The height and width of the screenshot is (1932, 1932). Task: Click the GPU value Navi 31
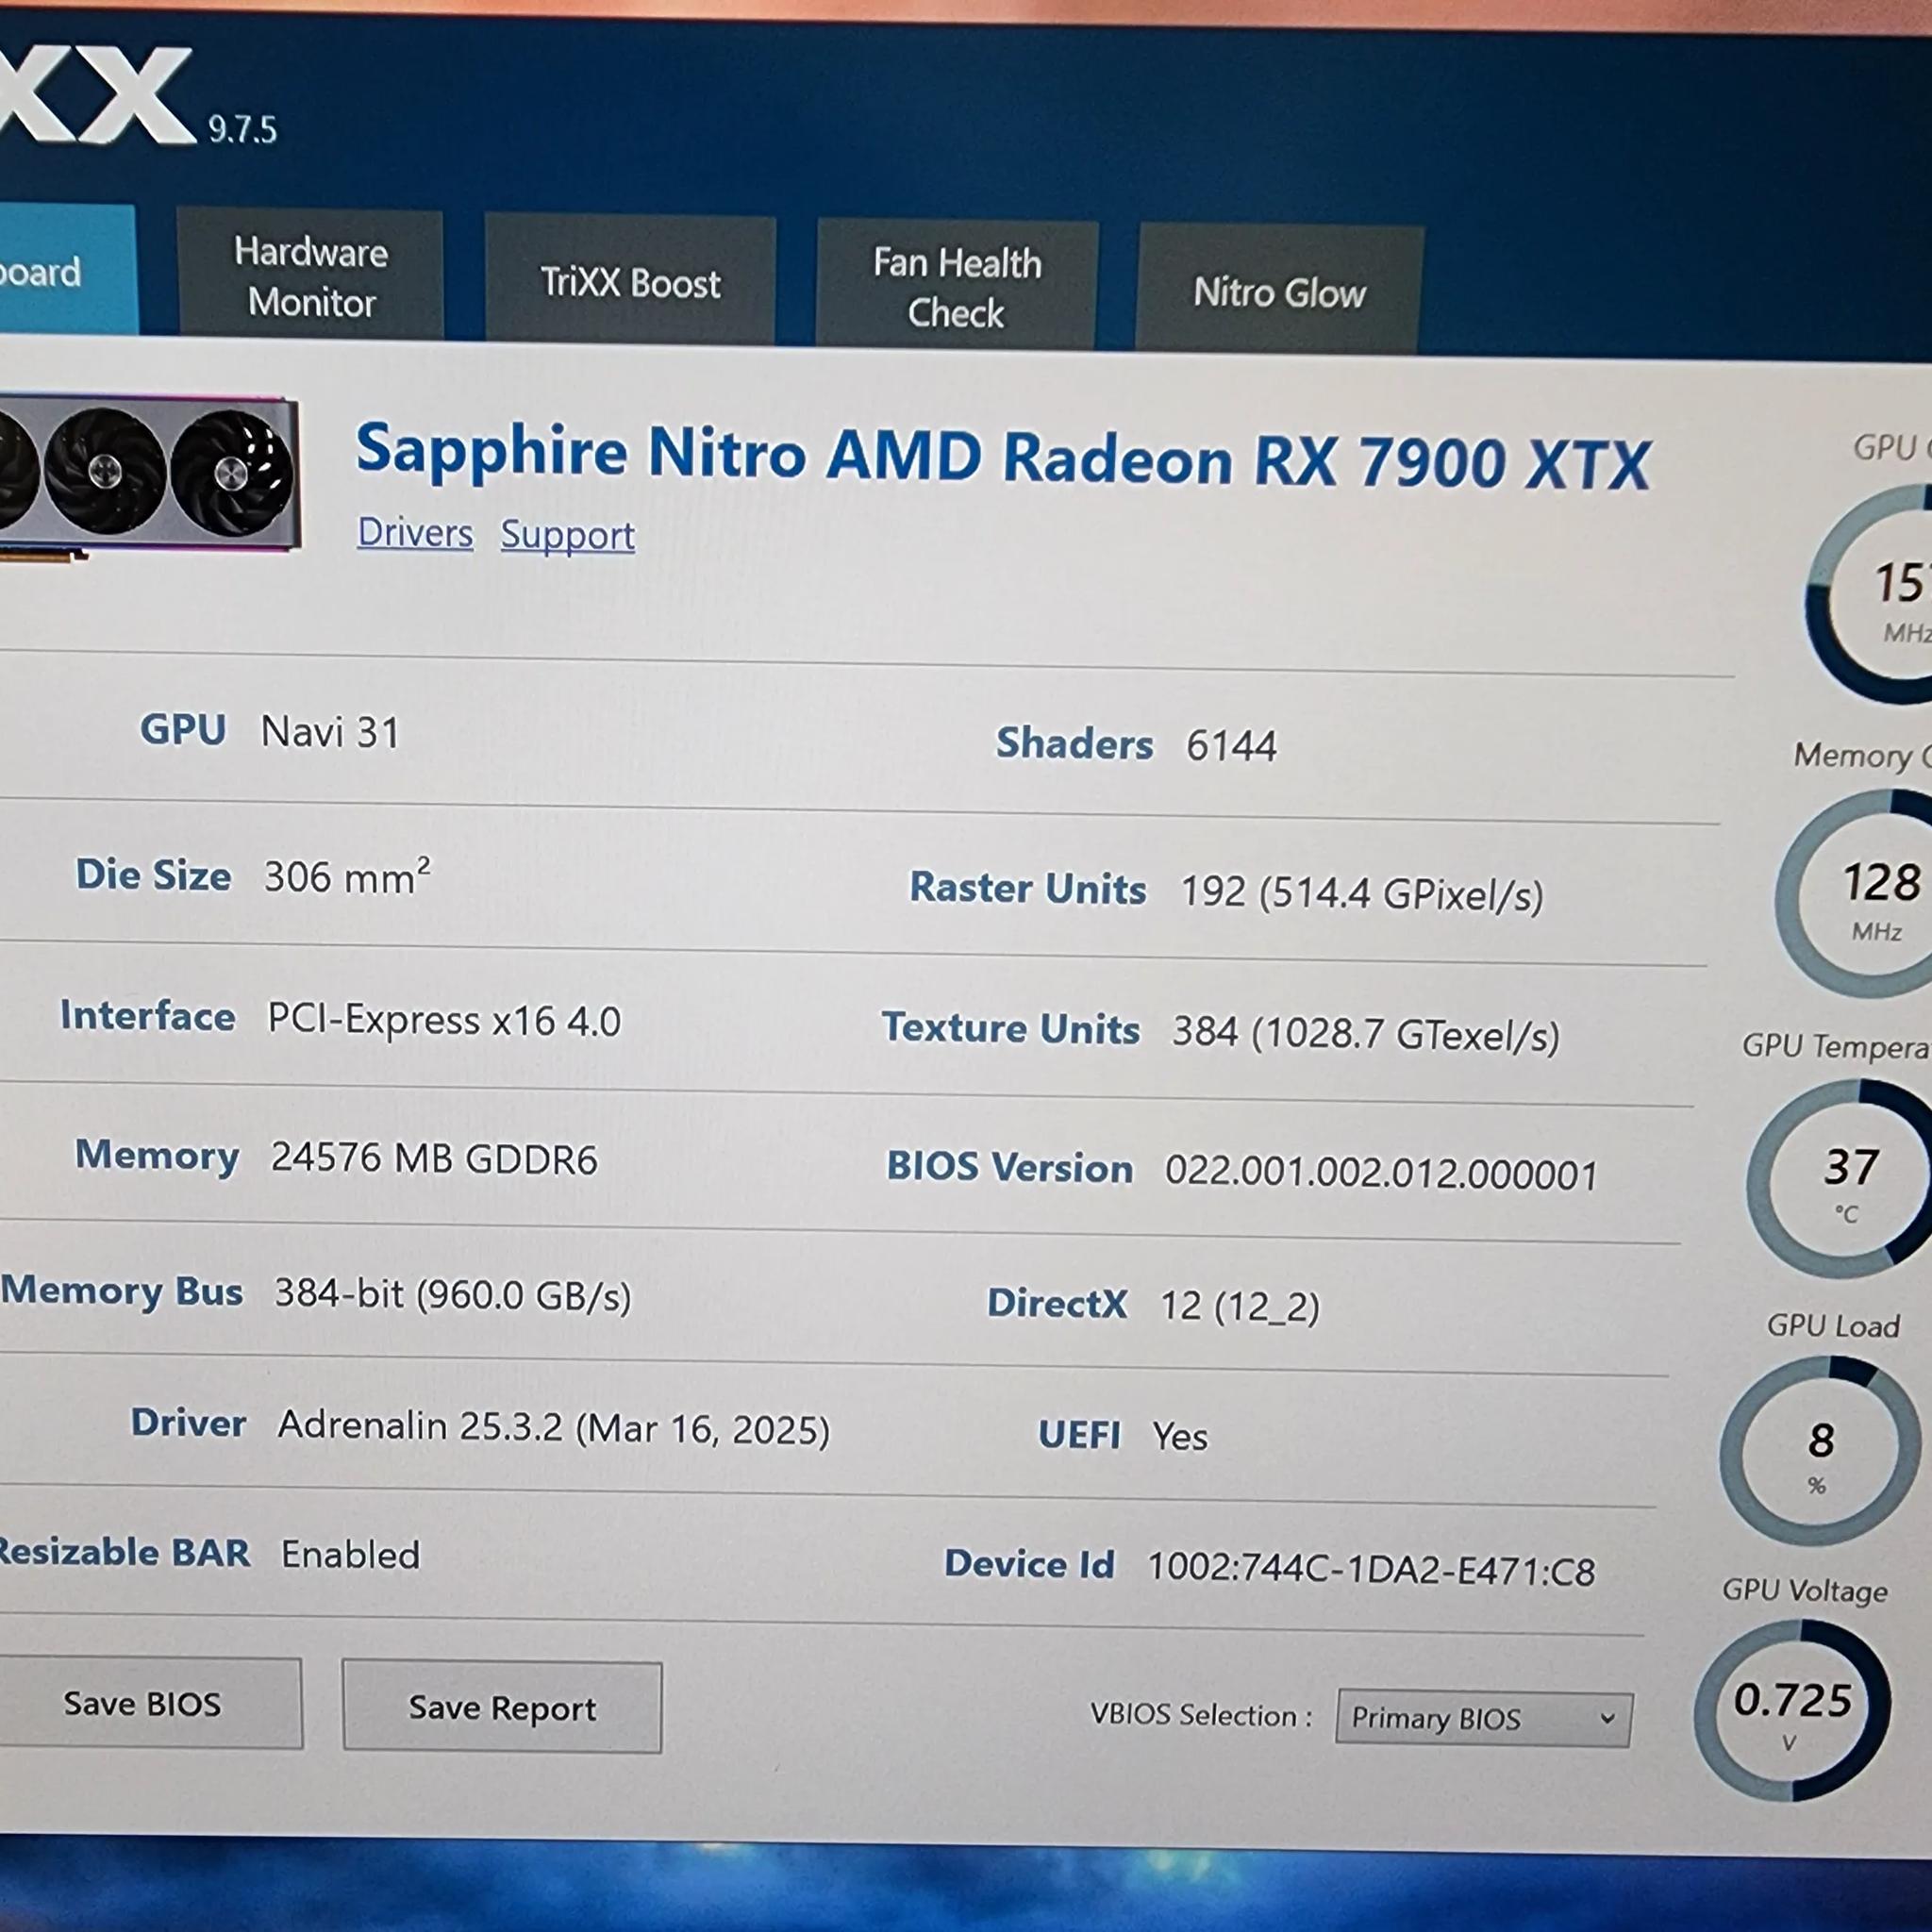click(x=330, y=732)
